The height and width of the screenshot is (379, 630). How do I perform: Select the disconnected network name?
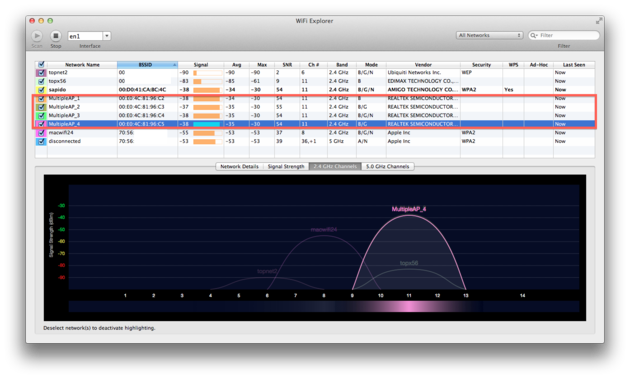[65, 141]
